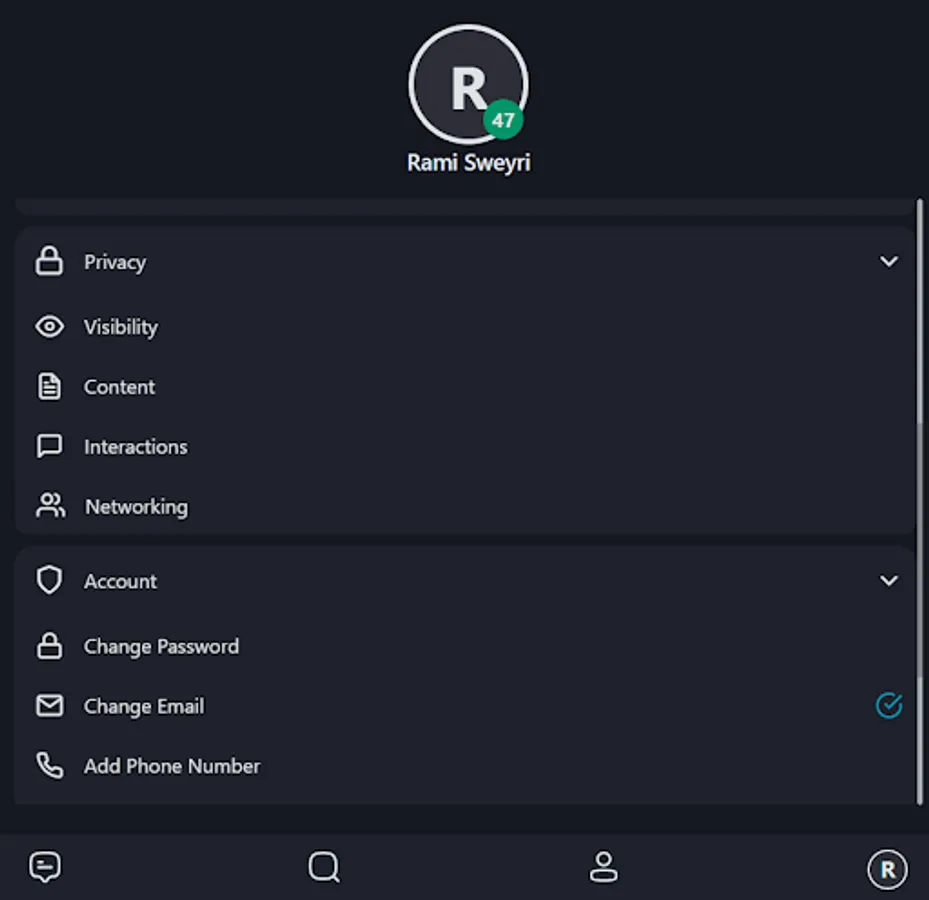Open the Visibility settings eye icon

pyautogui.click(x=50, y=327)
